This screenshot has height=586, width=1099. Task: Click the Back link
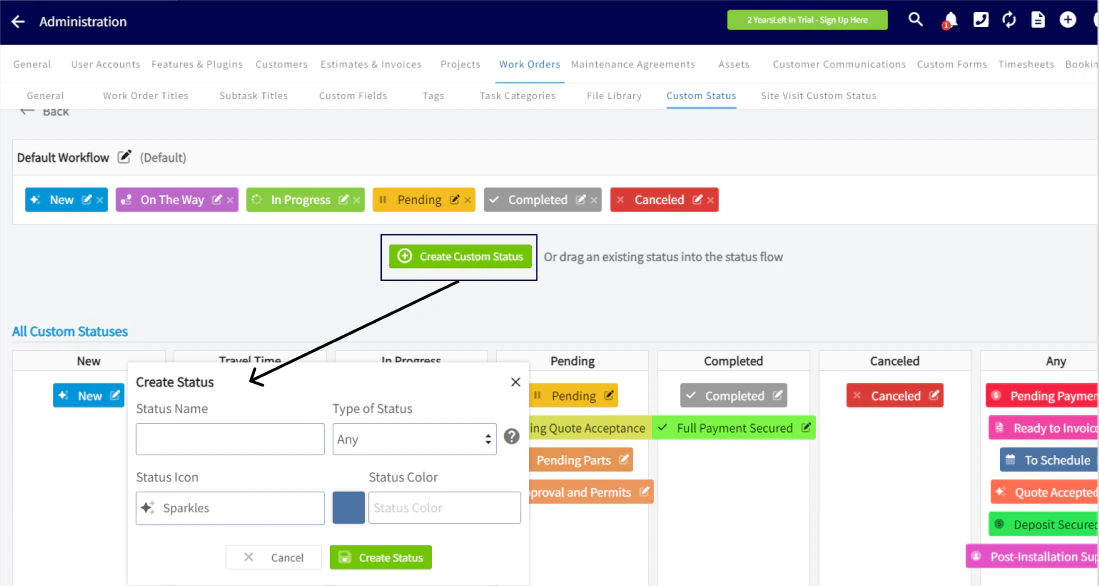click(x=45, y=111)
